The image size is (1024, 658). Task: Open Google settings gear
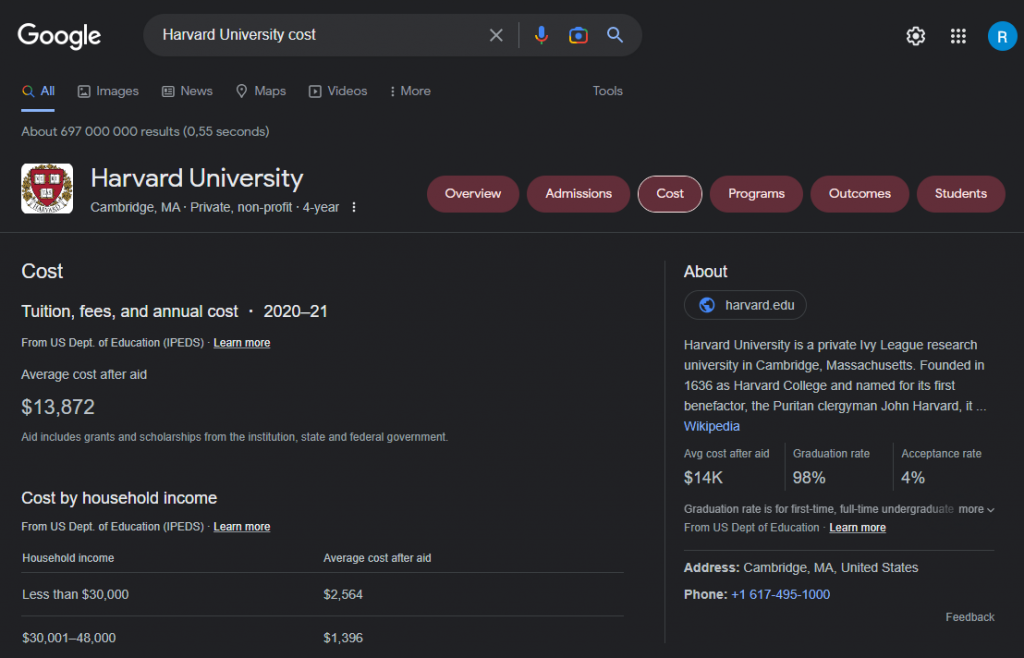click(915, 36)
